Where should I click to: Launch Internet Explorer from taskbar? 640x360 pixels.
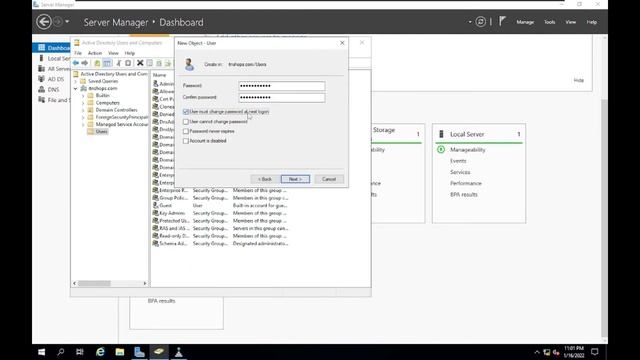point(100,352)
